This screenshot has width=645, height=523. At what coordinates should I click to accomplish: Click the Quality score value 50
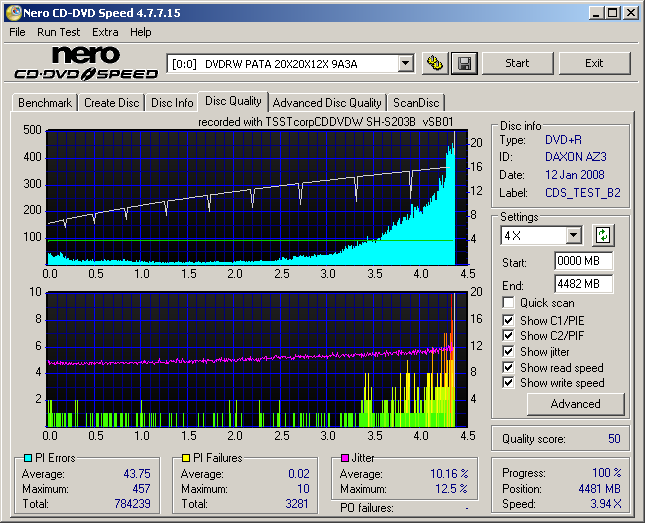614,439
